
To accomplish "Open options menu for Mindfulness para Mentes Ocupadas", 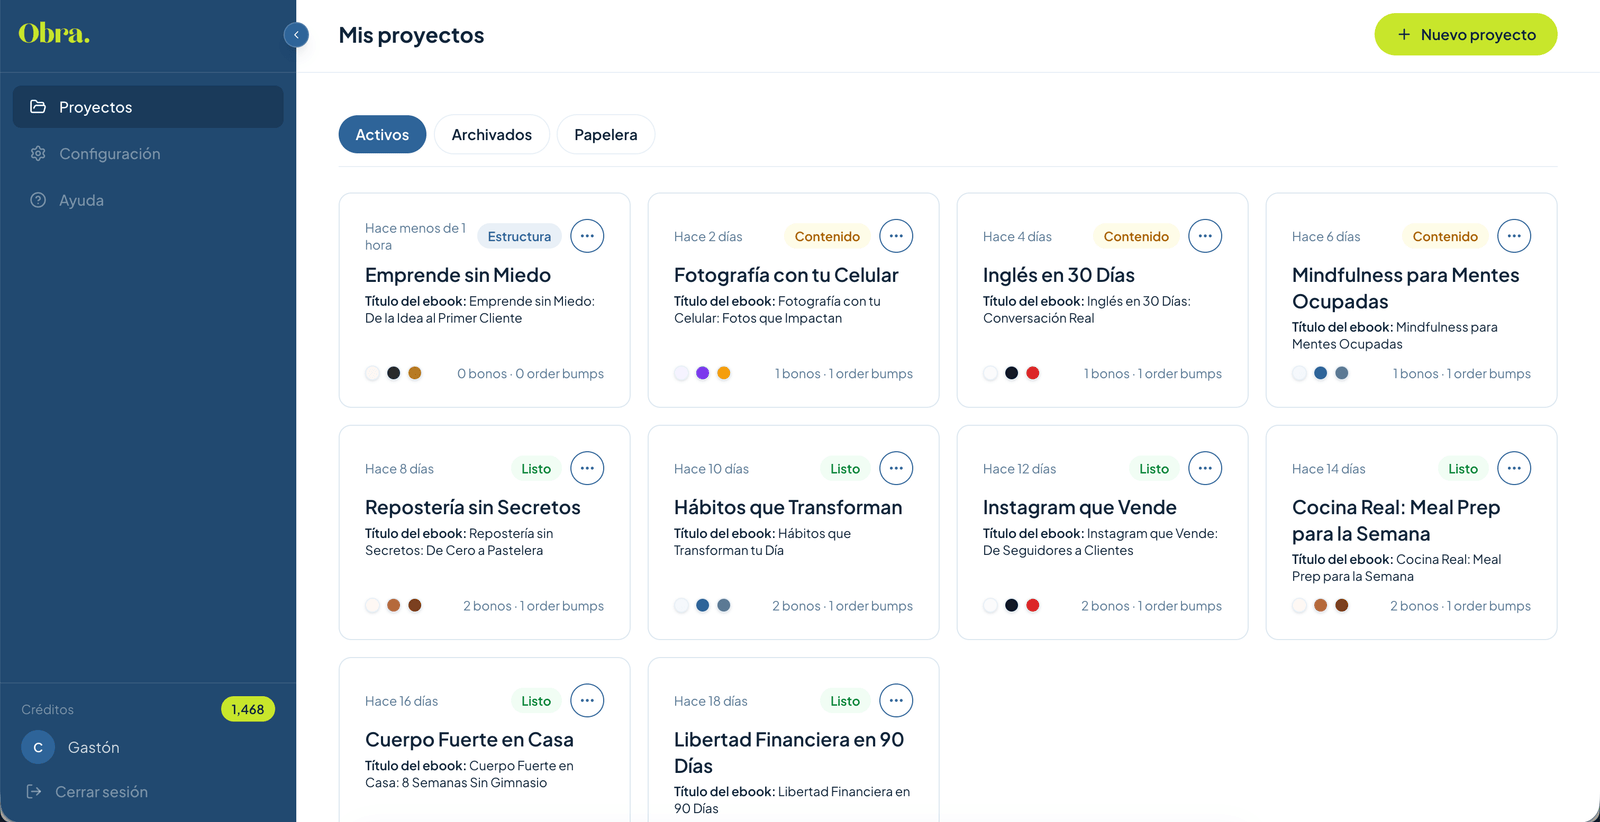I will [x=1514, y=236].
